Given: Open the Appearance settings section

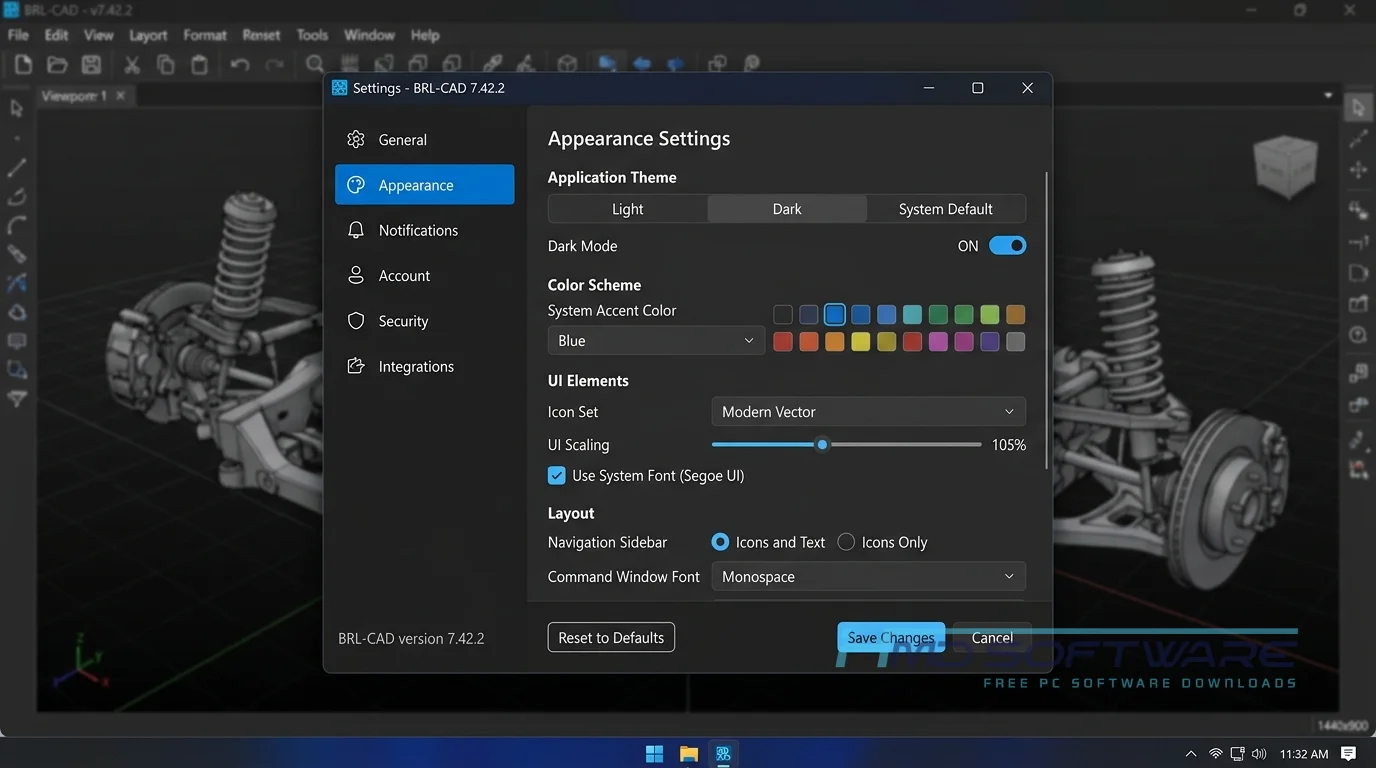Looking at the screenshot, I should tap(425, 185).
